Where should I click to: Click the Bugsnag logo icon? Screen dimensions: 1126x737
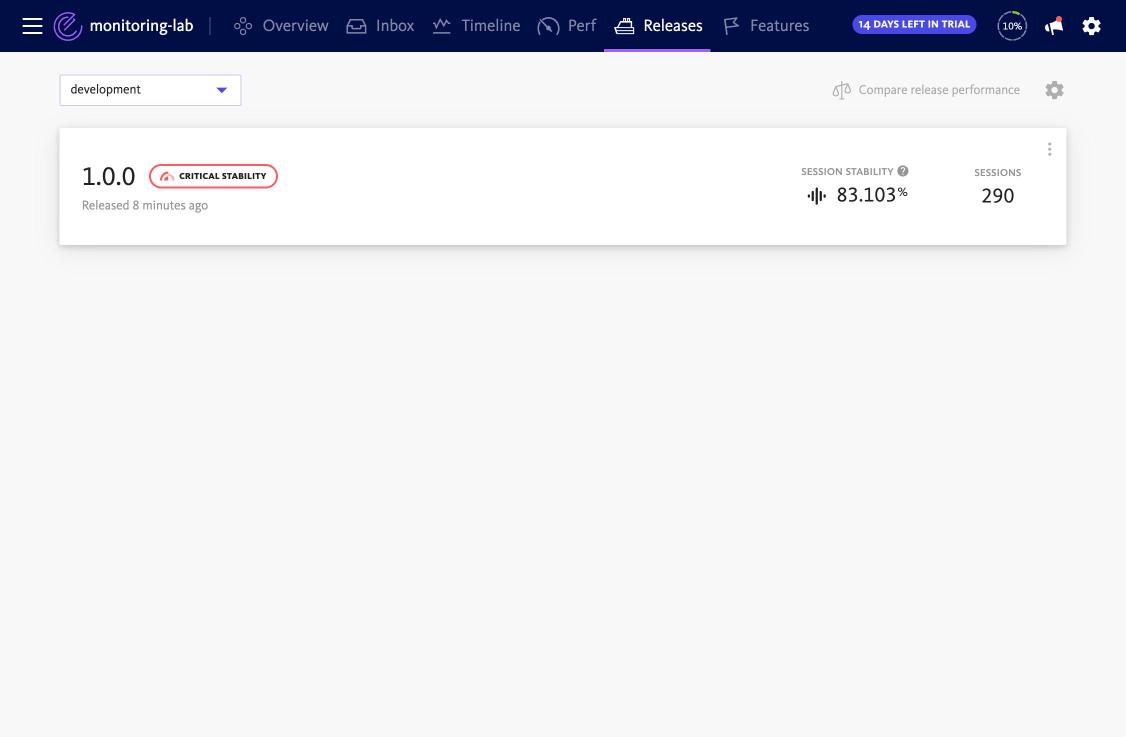point(68,26)
